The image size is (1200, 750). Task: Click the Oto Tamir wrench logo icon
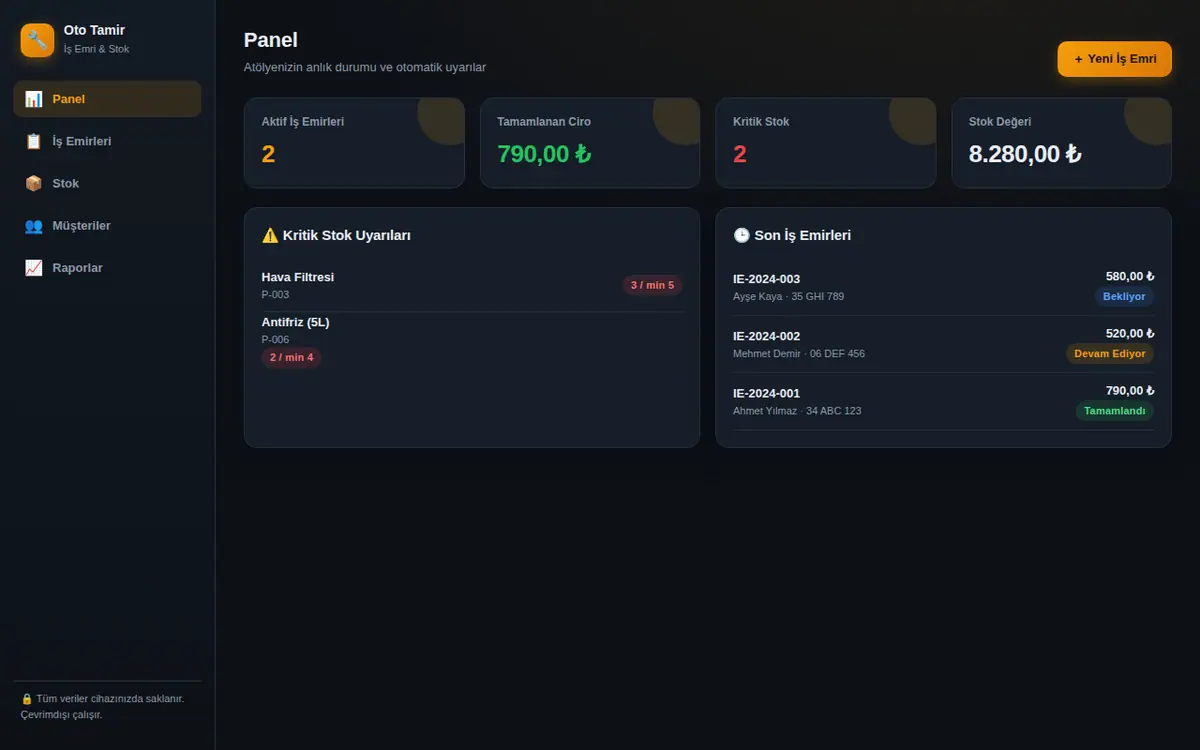click(x=37, y=40)
